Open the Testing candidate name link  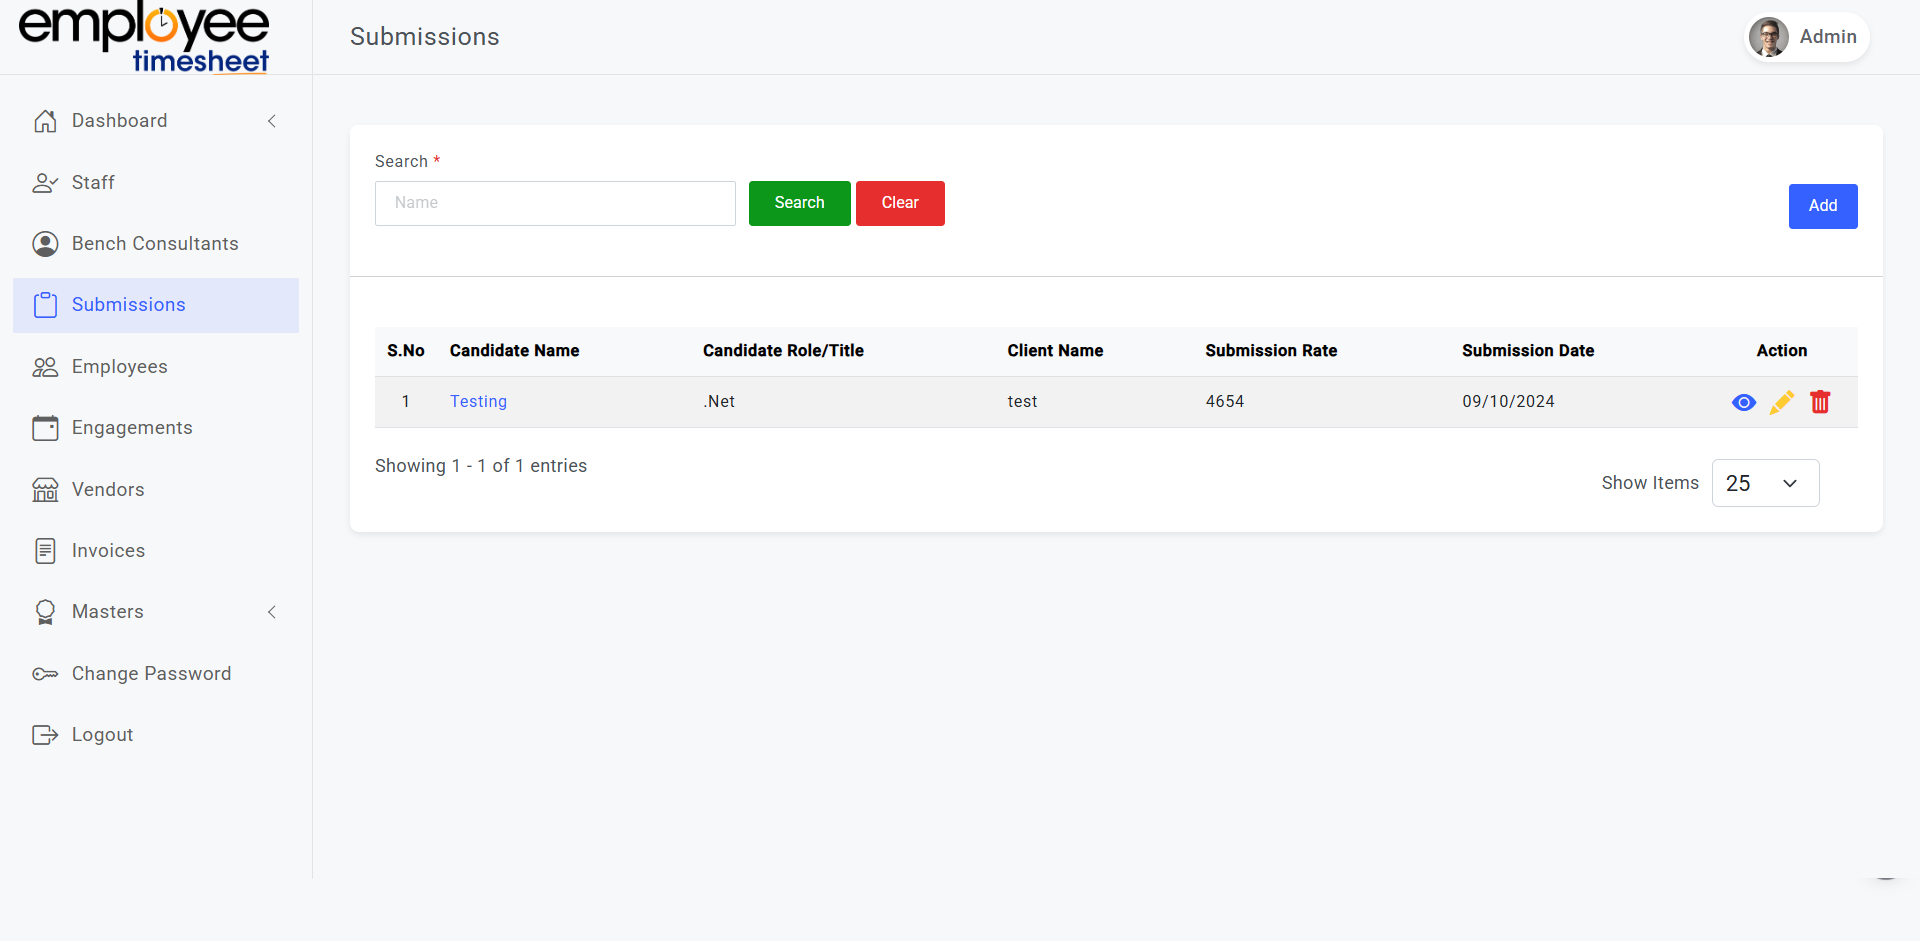click(478, 402)
